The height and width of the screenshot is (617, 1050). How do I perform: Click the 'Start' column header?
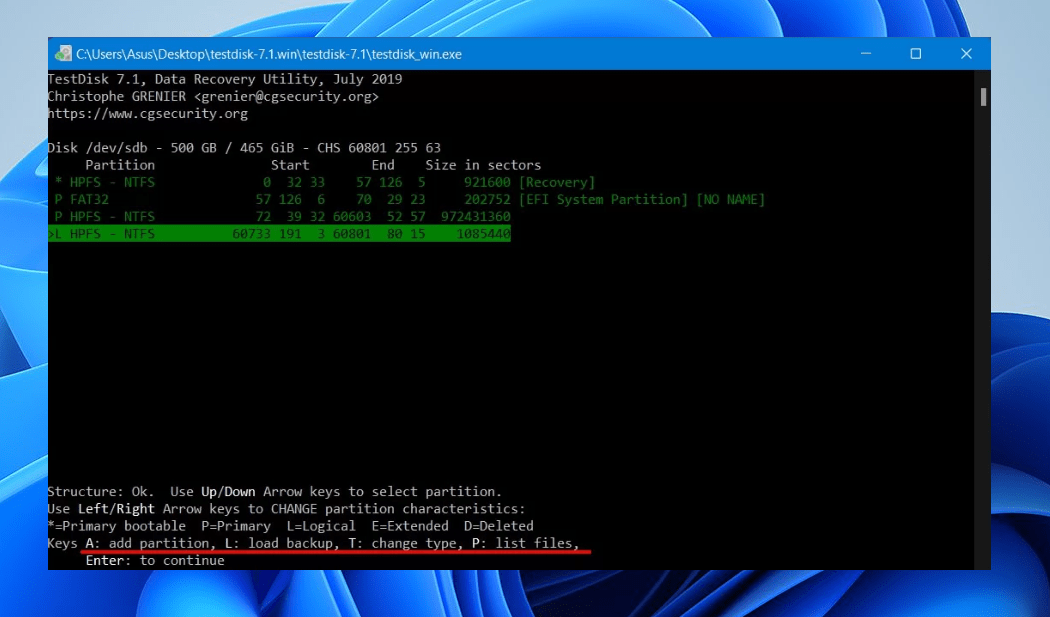point(290,165)
